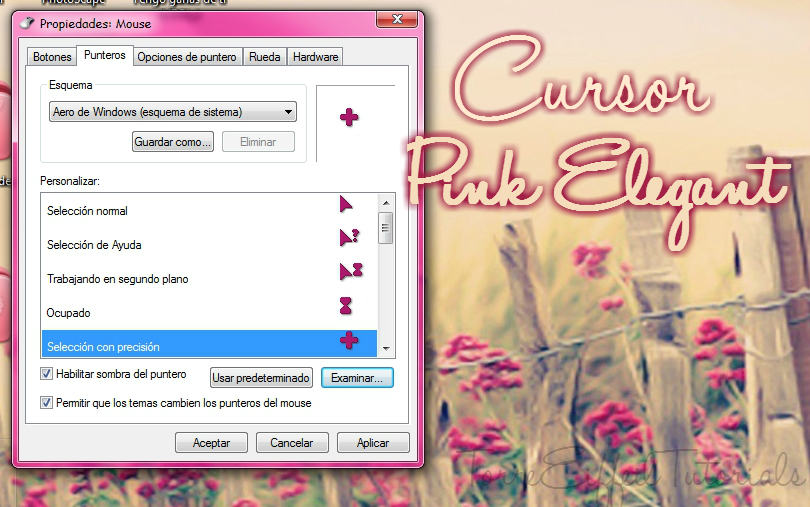Click the pink hourglass icon for Ocupado
Image resolution: width=810 pixels, height=507 pixels.
(x=346, y=305)
